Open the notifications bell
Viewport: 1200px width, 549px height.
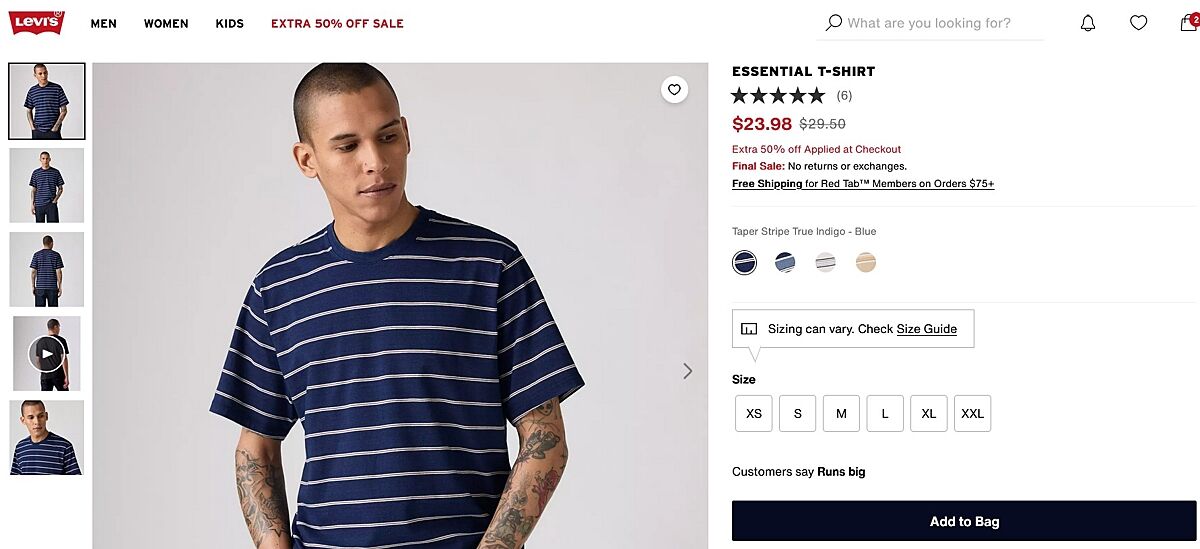(1088, 23)
